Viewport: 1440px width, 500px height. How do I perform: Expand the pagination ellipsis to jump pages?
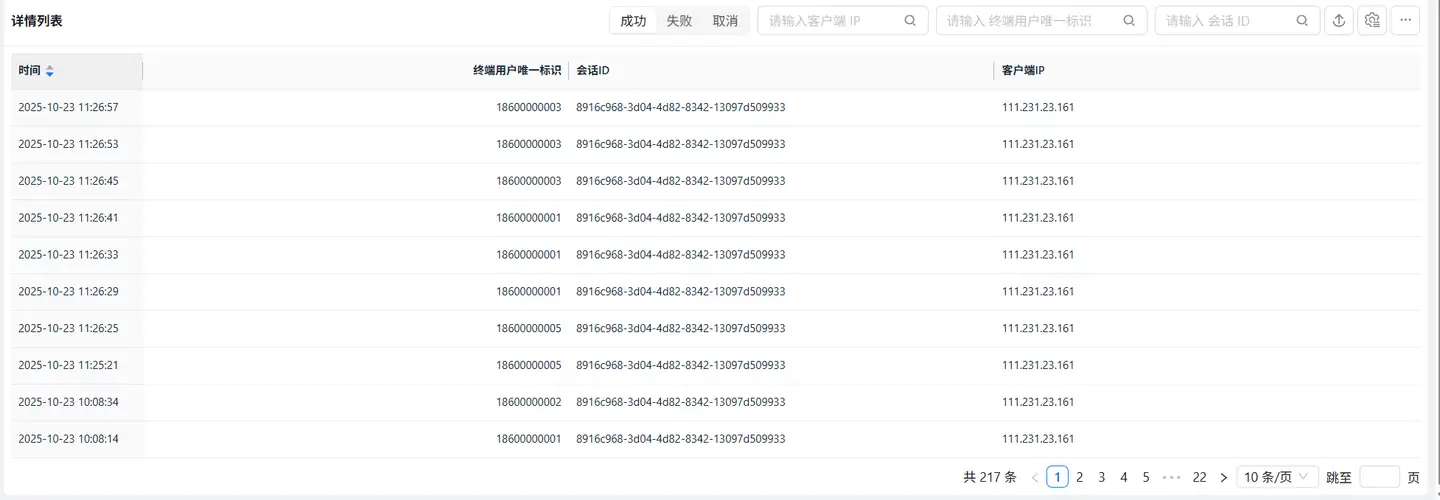1171,478
